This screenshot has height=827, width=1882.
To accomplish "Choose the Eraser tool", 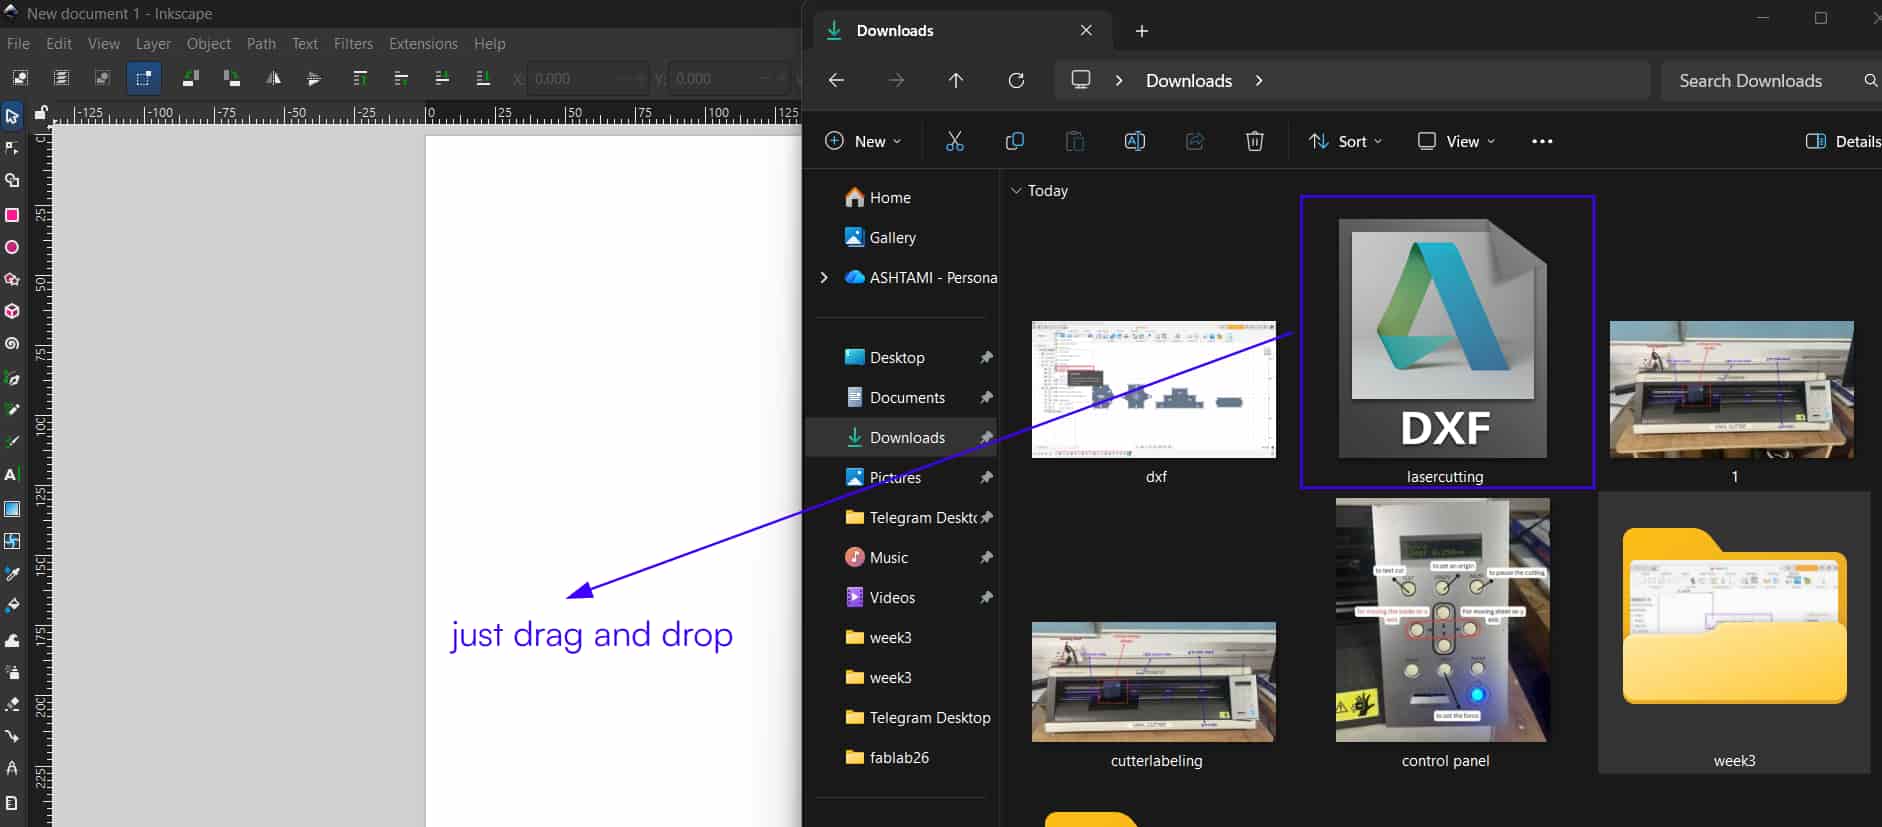I will pos(12,704).
